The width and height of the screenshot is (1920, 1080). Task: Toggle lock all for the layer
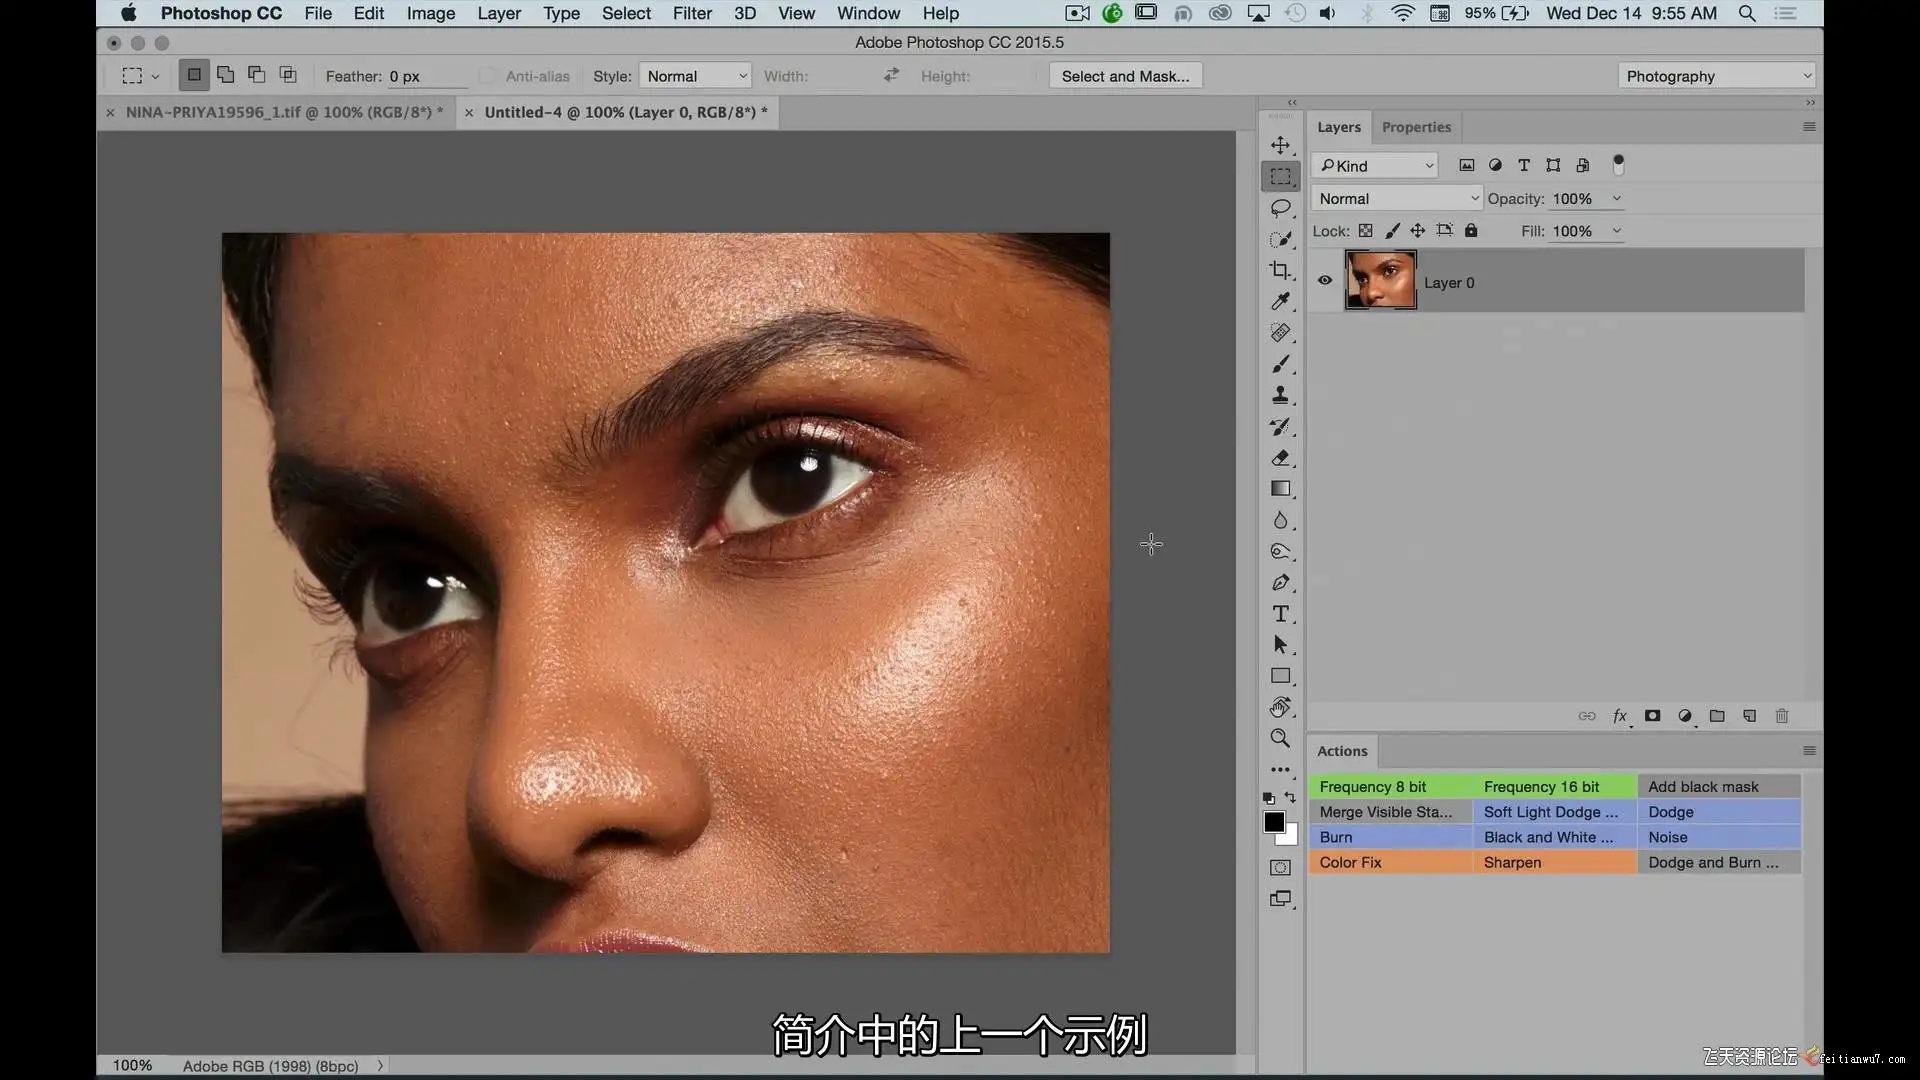click(1471, 230)
